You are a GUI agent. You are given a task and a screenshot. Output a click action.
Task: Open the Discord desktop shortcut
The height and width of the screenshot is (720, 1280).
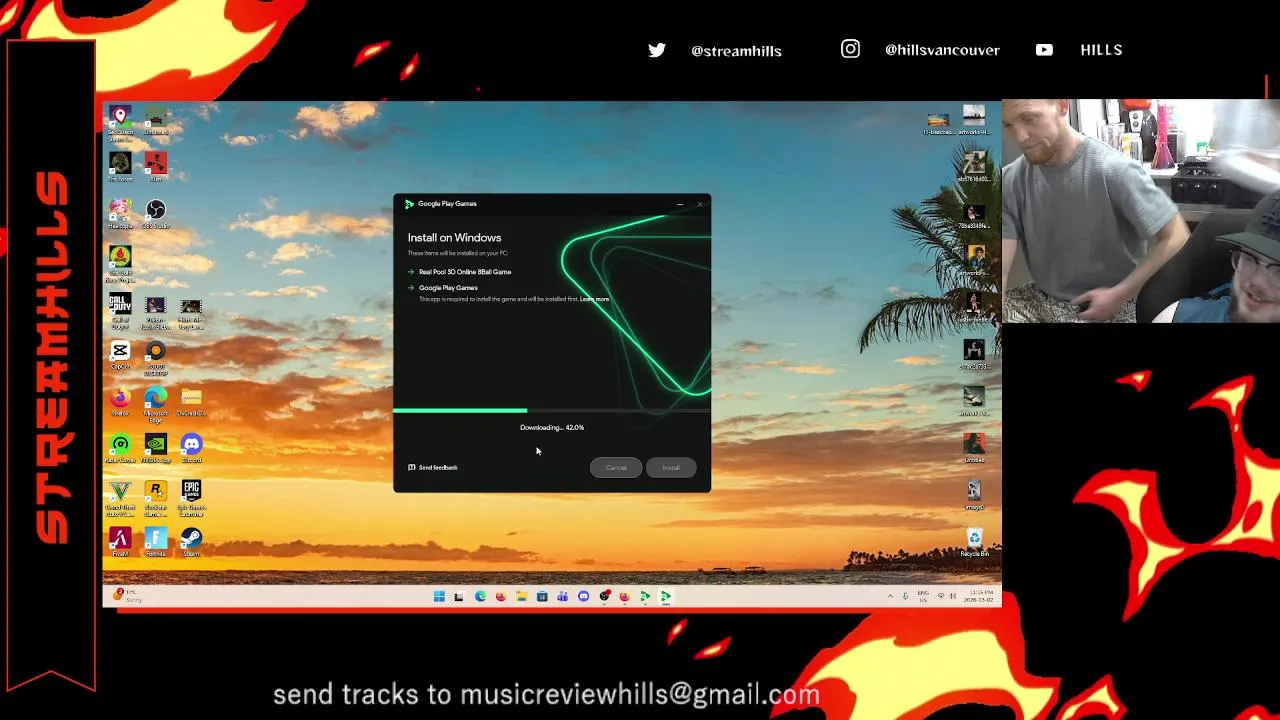coord(191,448)
